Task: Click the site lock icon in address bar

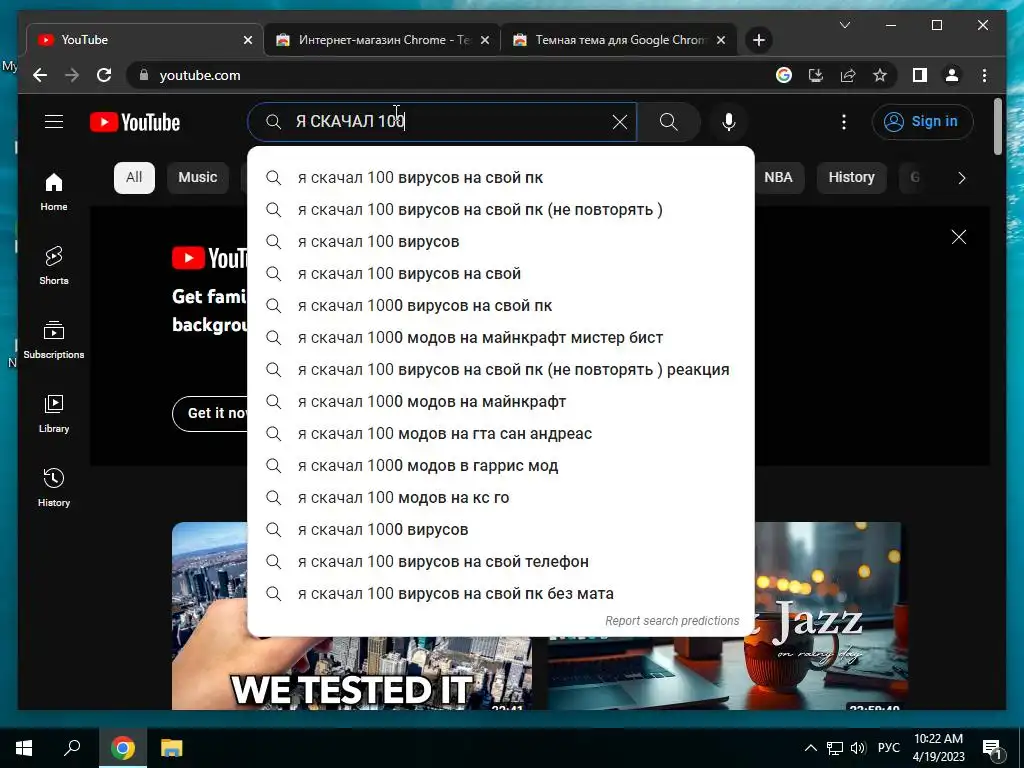Action: click(x=144, y=75)
